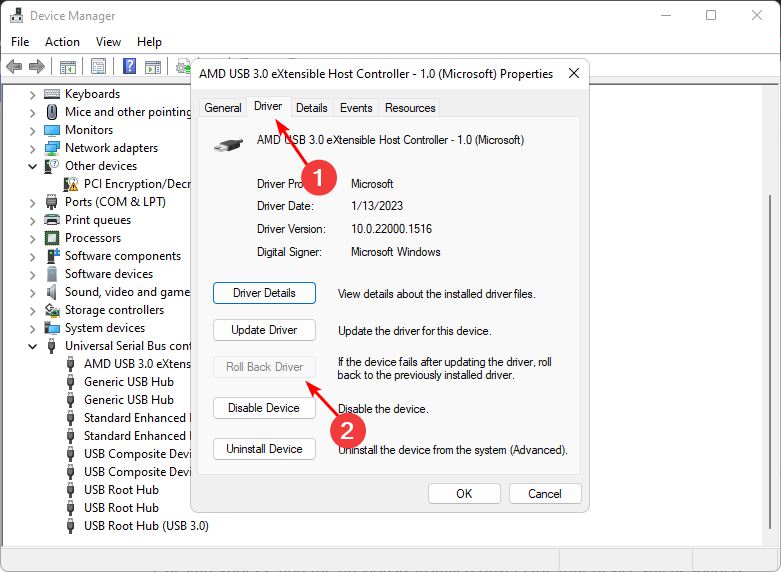781x572 pixels.
Task: Confirm the Properties dialog with OK
Action: point(464,494)
